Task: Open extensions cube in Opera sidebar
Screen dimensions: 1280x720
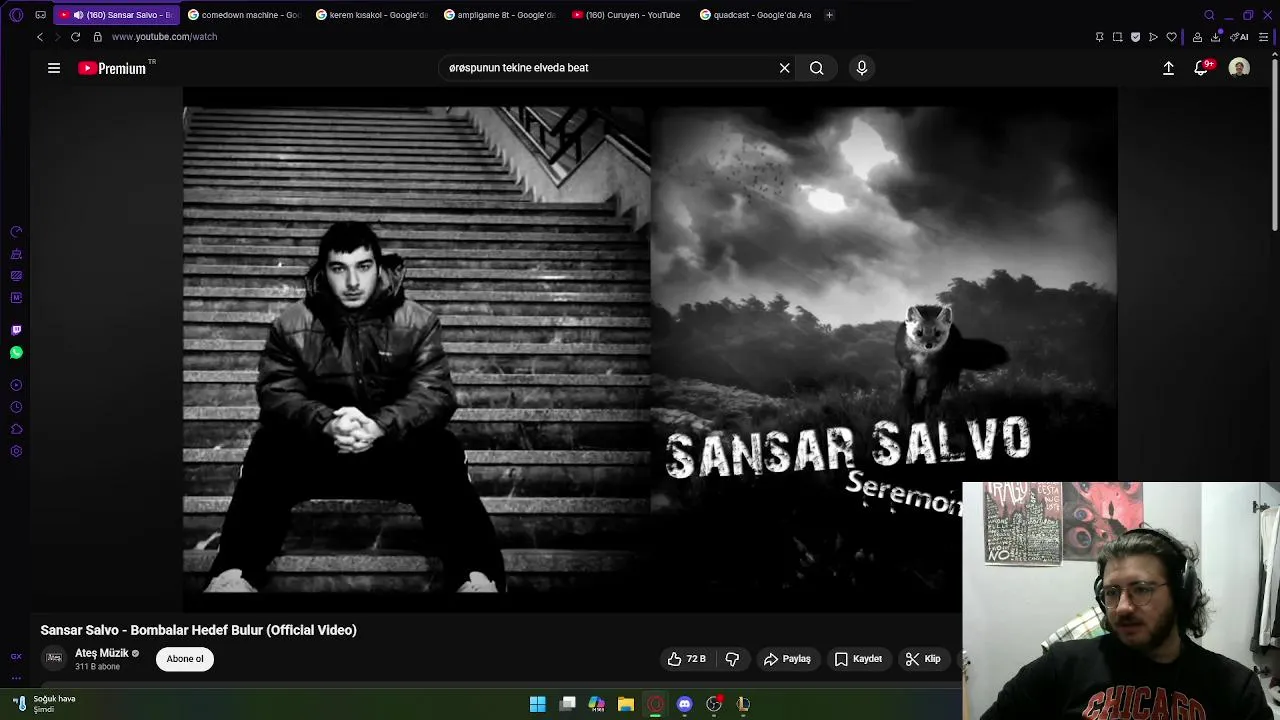Action: (x=16, y=429)
